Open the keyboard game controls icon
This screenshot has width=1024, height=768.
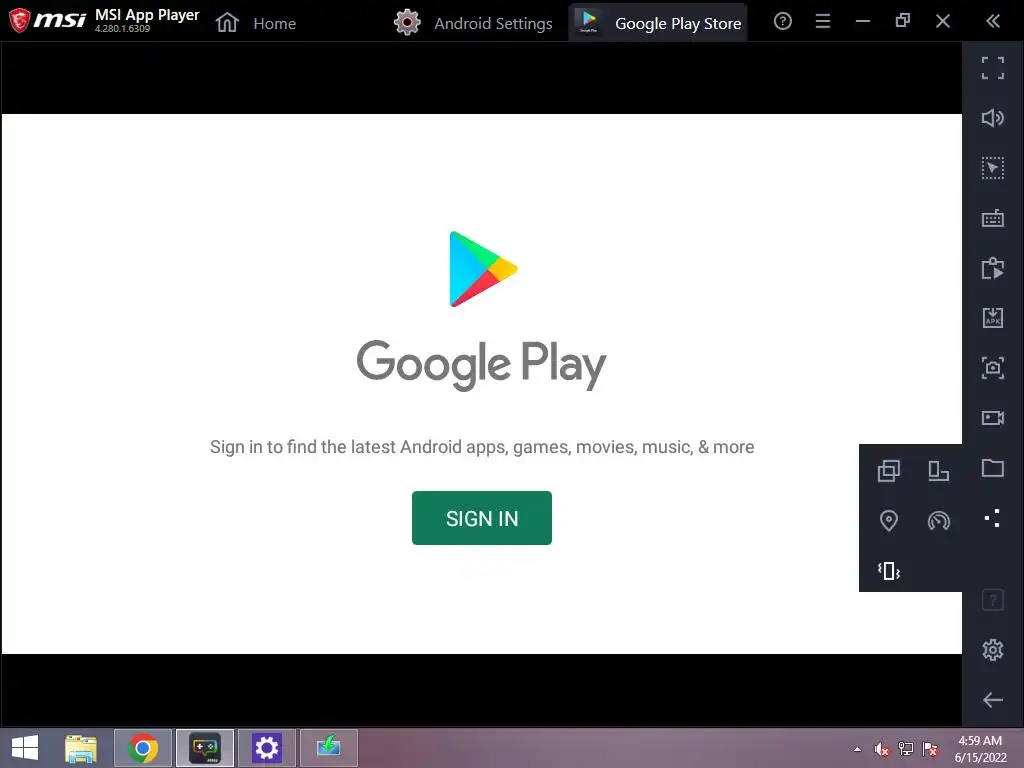pyautogui.click(x=993, y=218)
